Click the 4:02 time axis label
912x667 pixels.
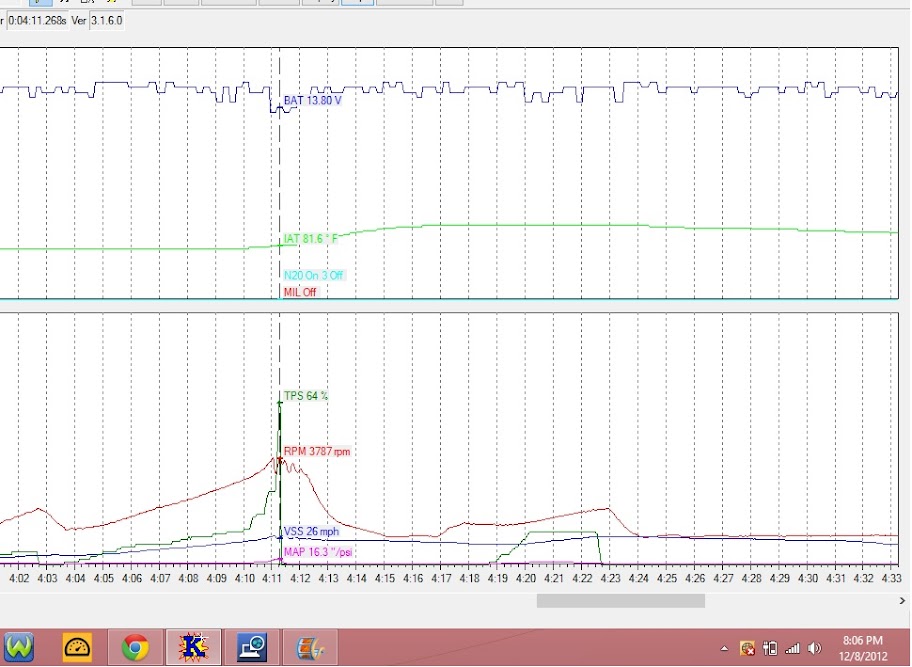click(x=19, y=578)
